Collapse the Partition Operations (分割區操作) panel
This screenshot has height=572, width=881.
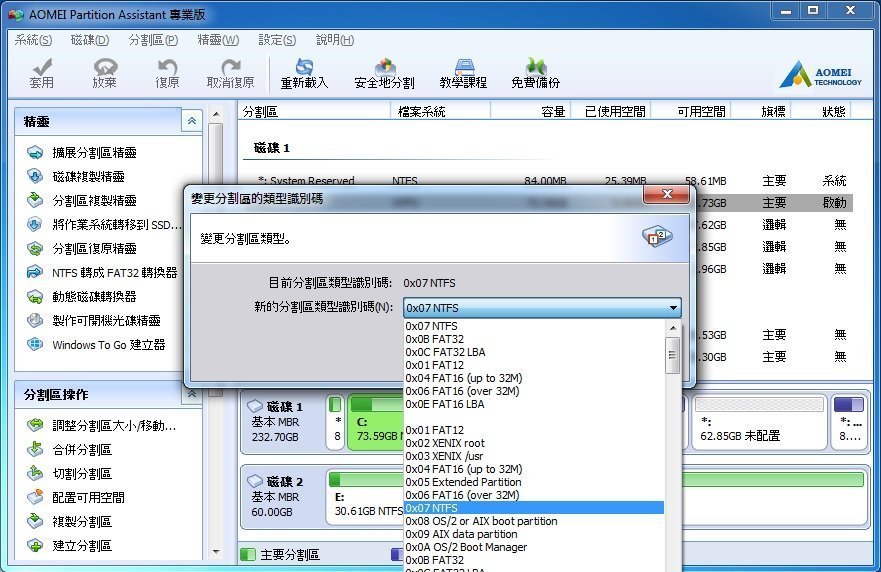click(192, 394)
